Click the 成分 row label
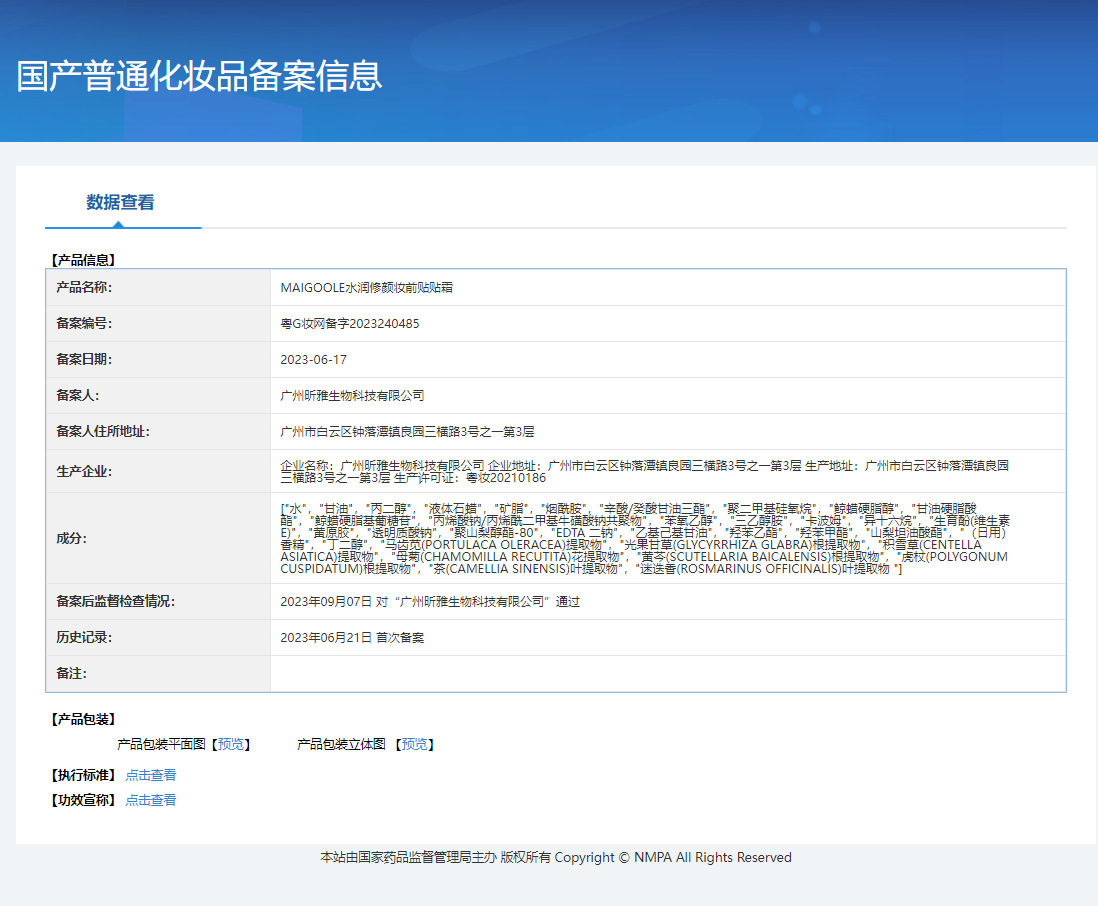Viewport: 1098px width, 906px height. 71,538
